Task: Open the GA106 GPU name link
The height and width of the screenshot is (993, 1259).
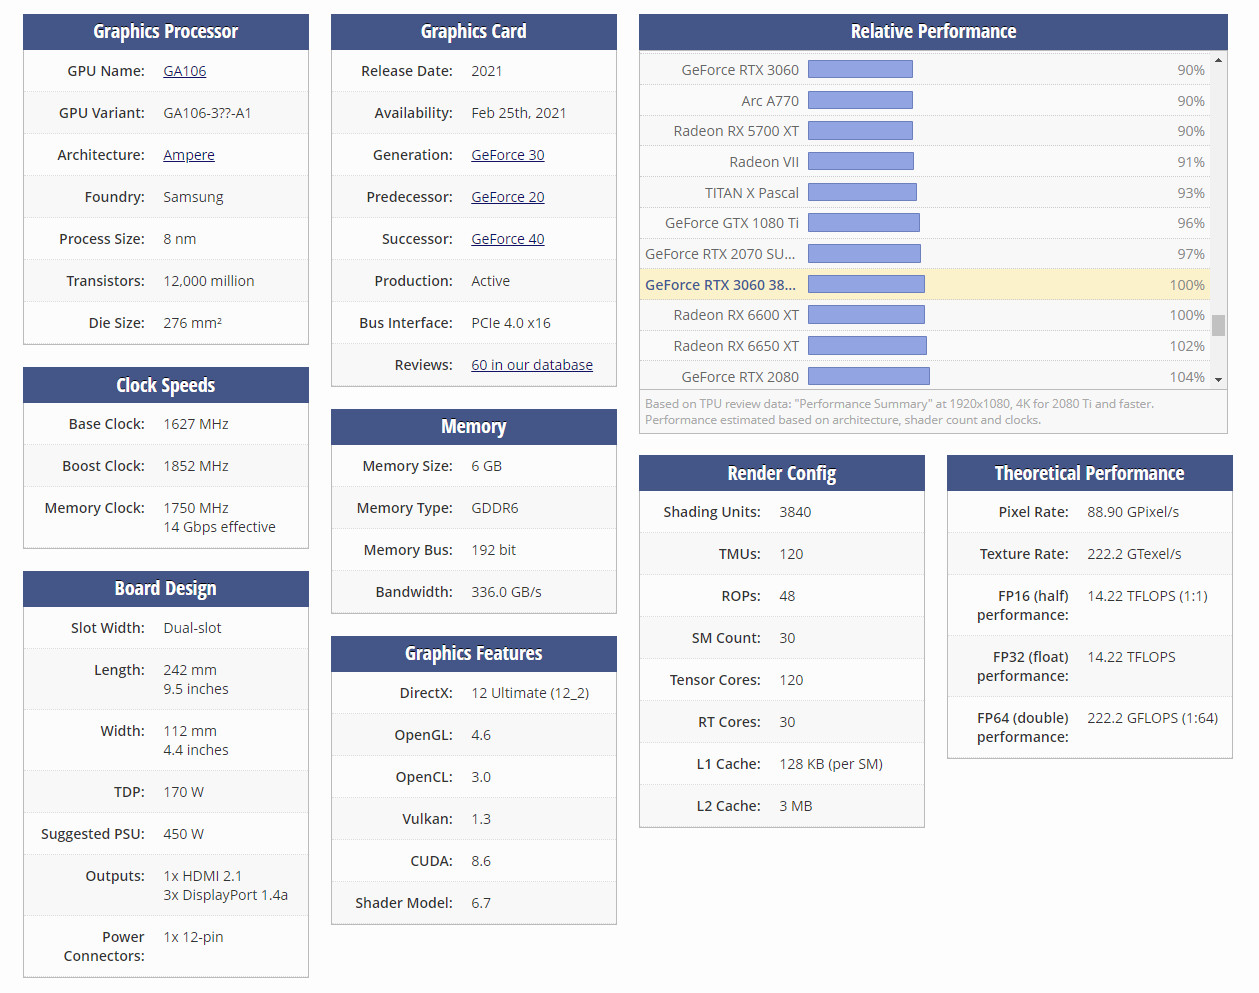Action: pyautogui.click(x=185, y=71)
